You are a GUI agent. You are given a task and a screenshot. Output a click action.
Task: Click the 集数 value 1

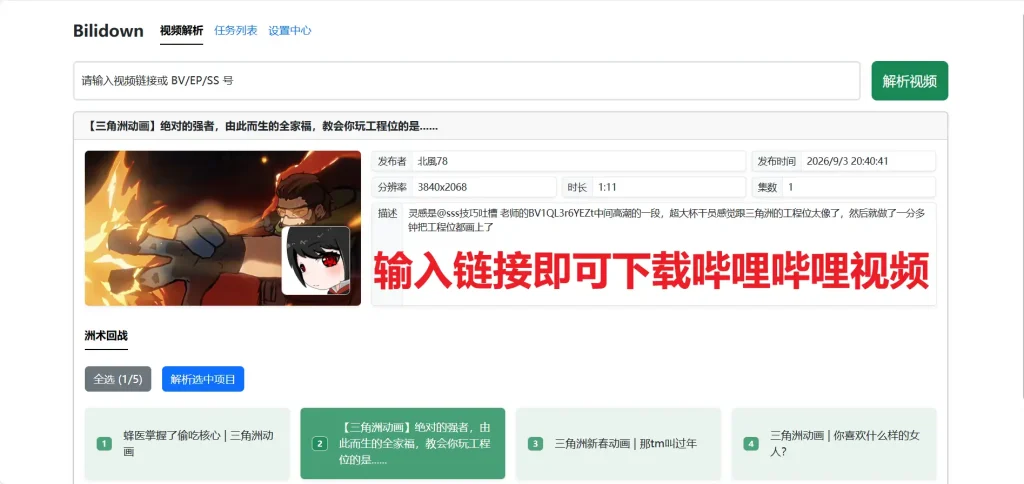coord(791,187)
